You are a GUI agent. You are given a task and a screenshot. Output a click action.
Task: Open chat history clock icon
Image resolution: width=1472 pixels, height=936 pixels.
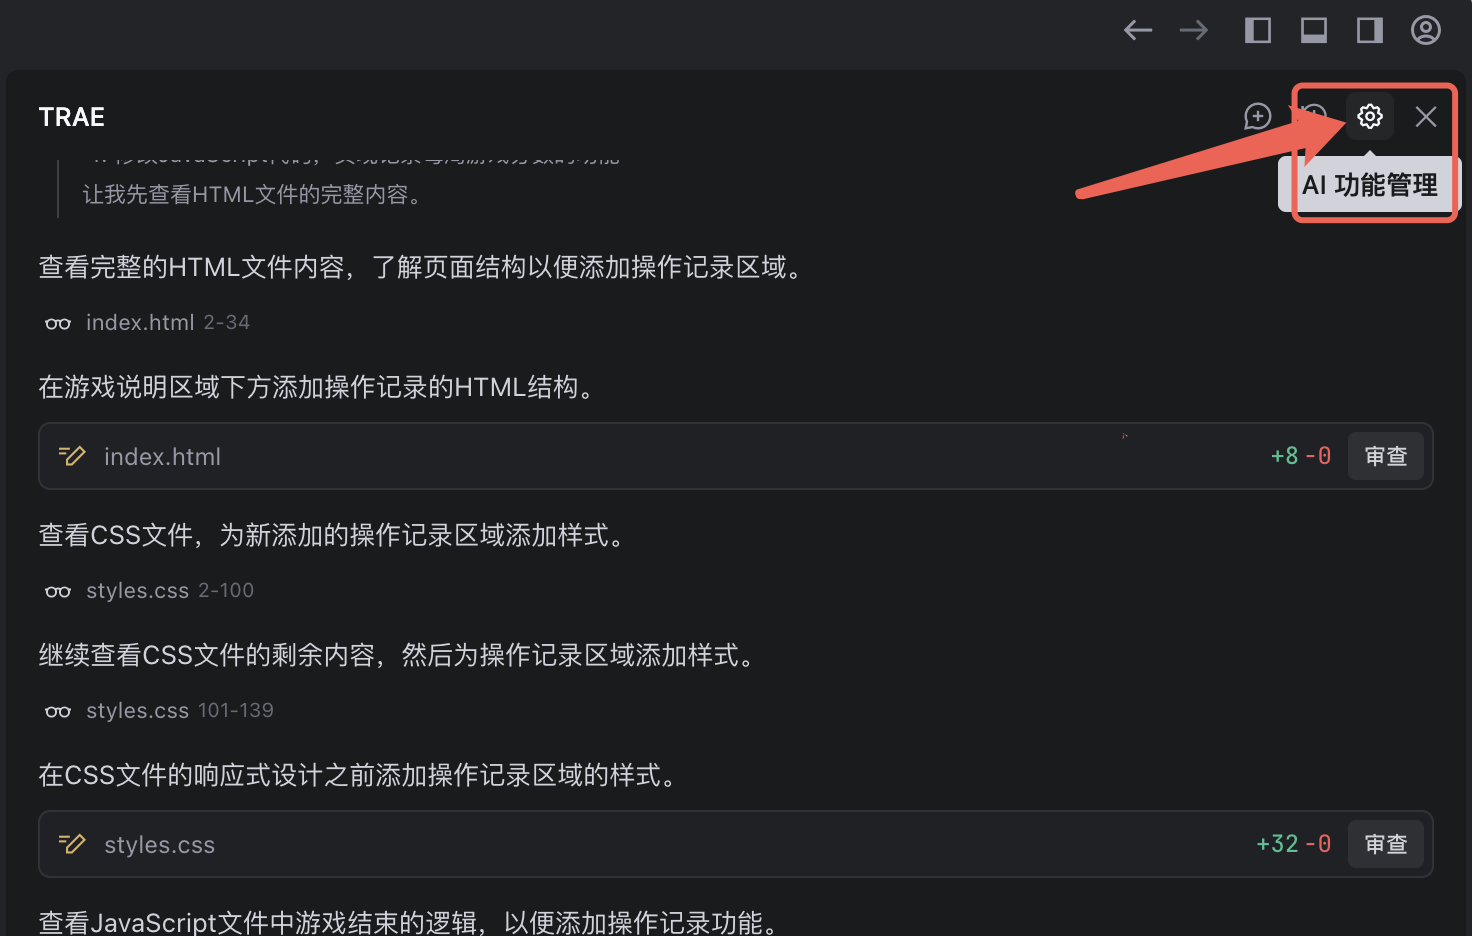(x=1314, y=117)
